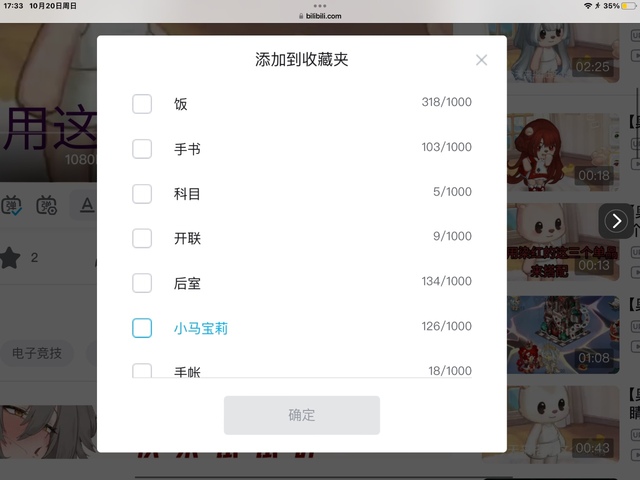Screen dimensions: 640x480
Task: Open the 01:08 recommended video thumbnail
Action: [x=563, y=335]
